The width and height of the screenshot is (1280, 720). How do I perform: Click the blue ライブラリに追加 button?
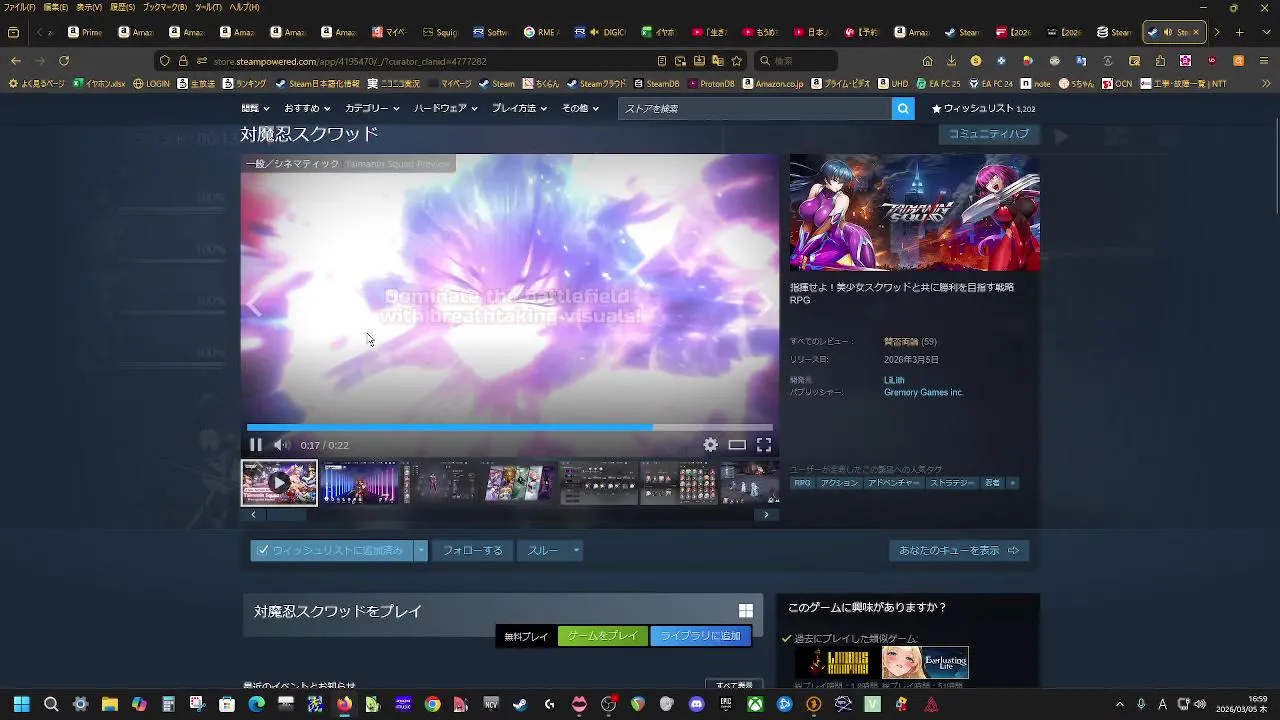(701, 636)
